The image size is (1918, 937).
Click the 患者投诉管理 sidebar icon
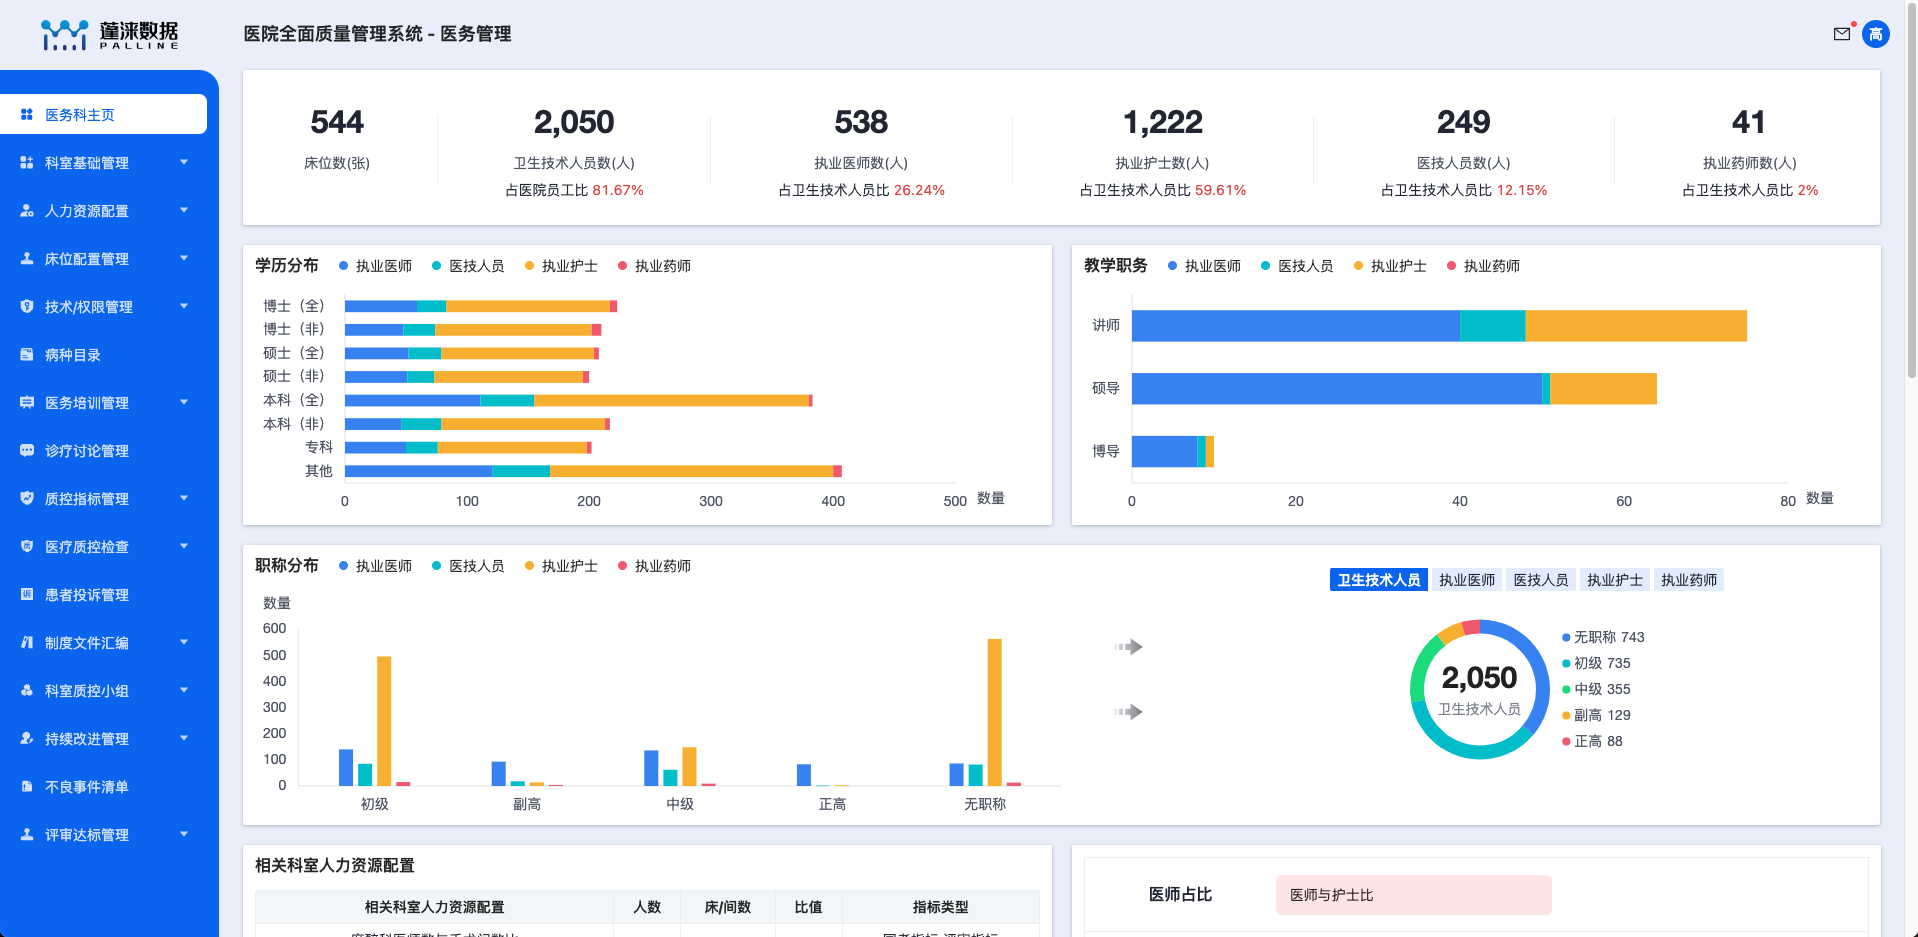[27, 594]
